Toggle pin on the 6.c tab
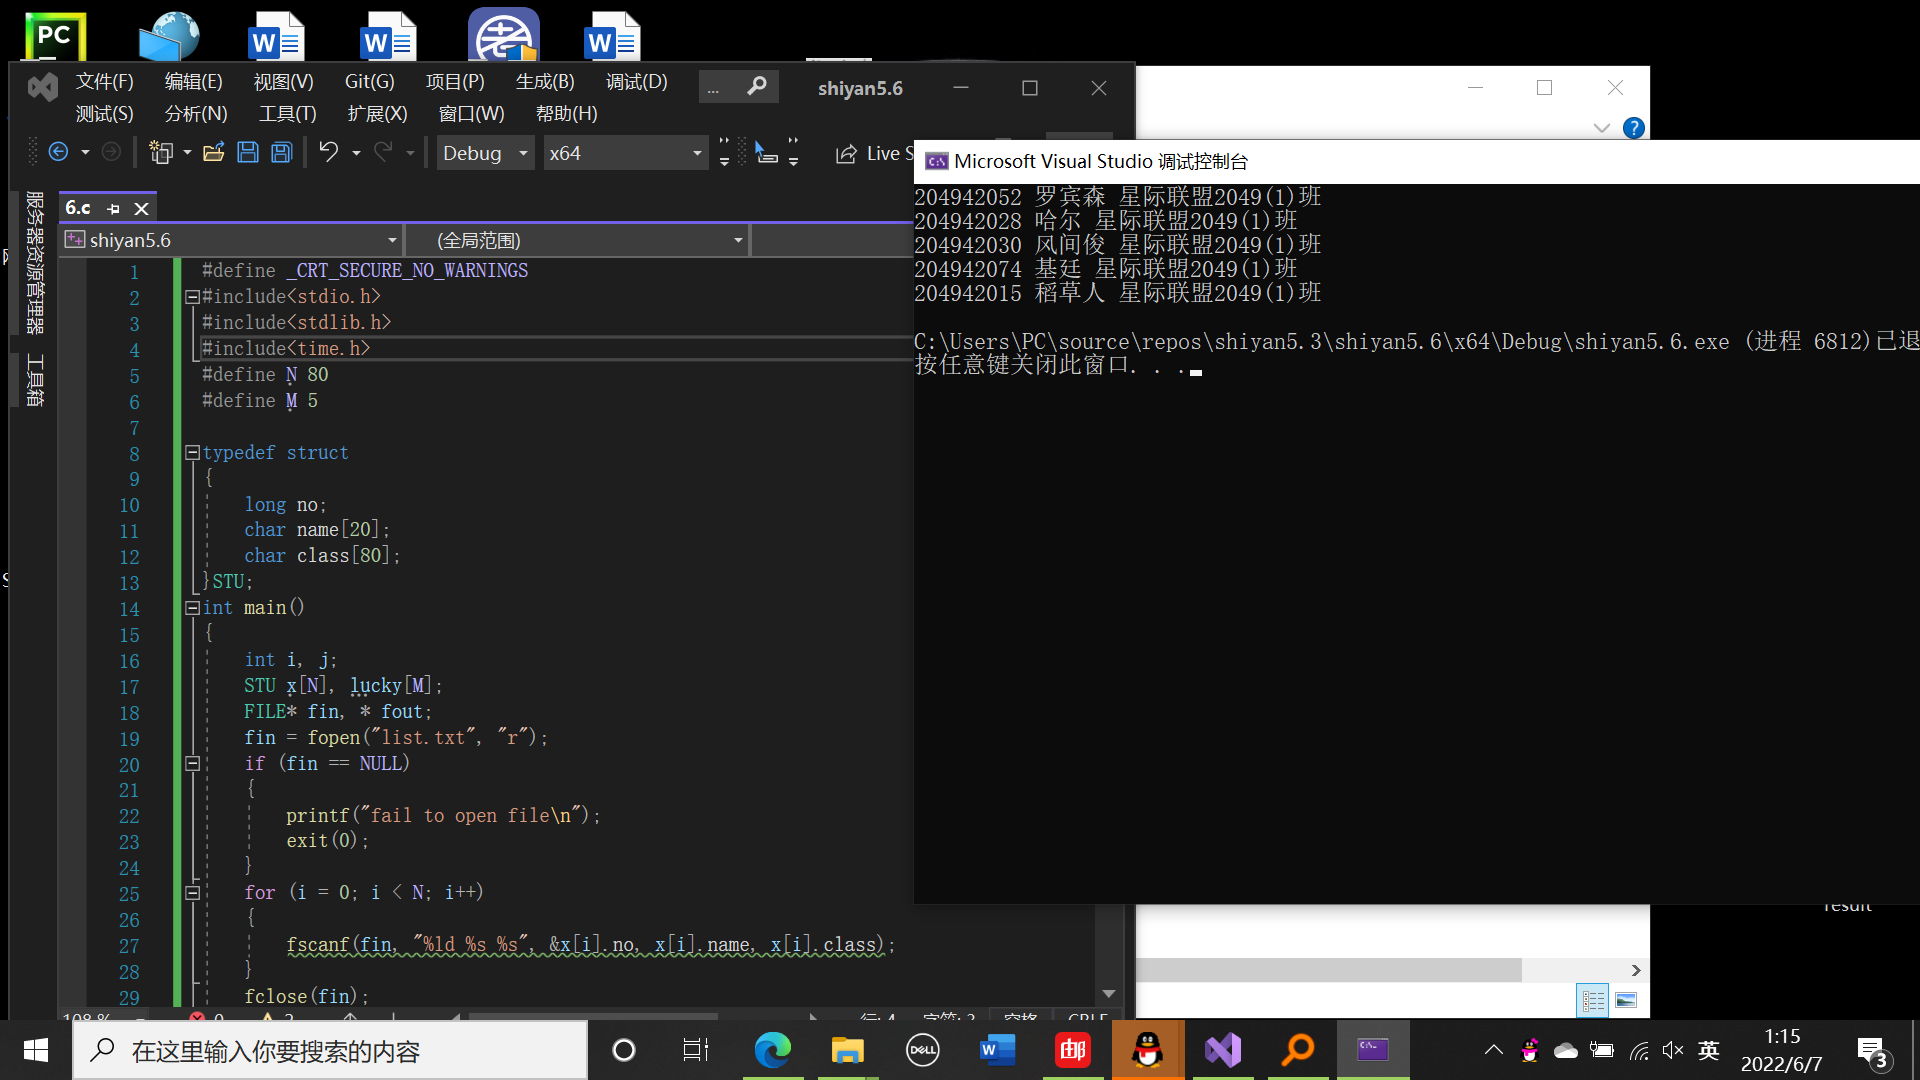Screen dimensions: 1920x1080 pyautogui.click(x=113, y=208)
